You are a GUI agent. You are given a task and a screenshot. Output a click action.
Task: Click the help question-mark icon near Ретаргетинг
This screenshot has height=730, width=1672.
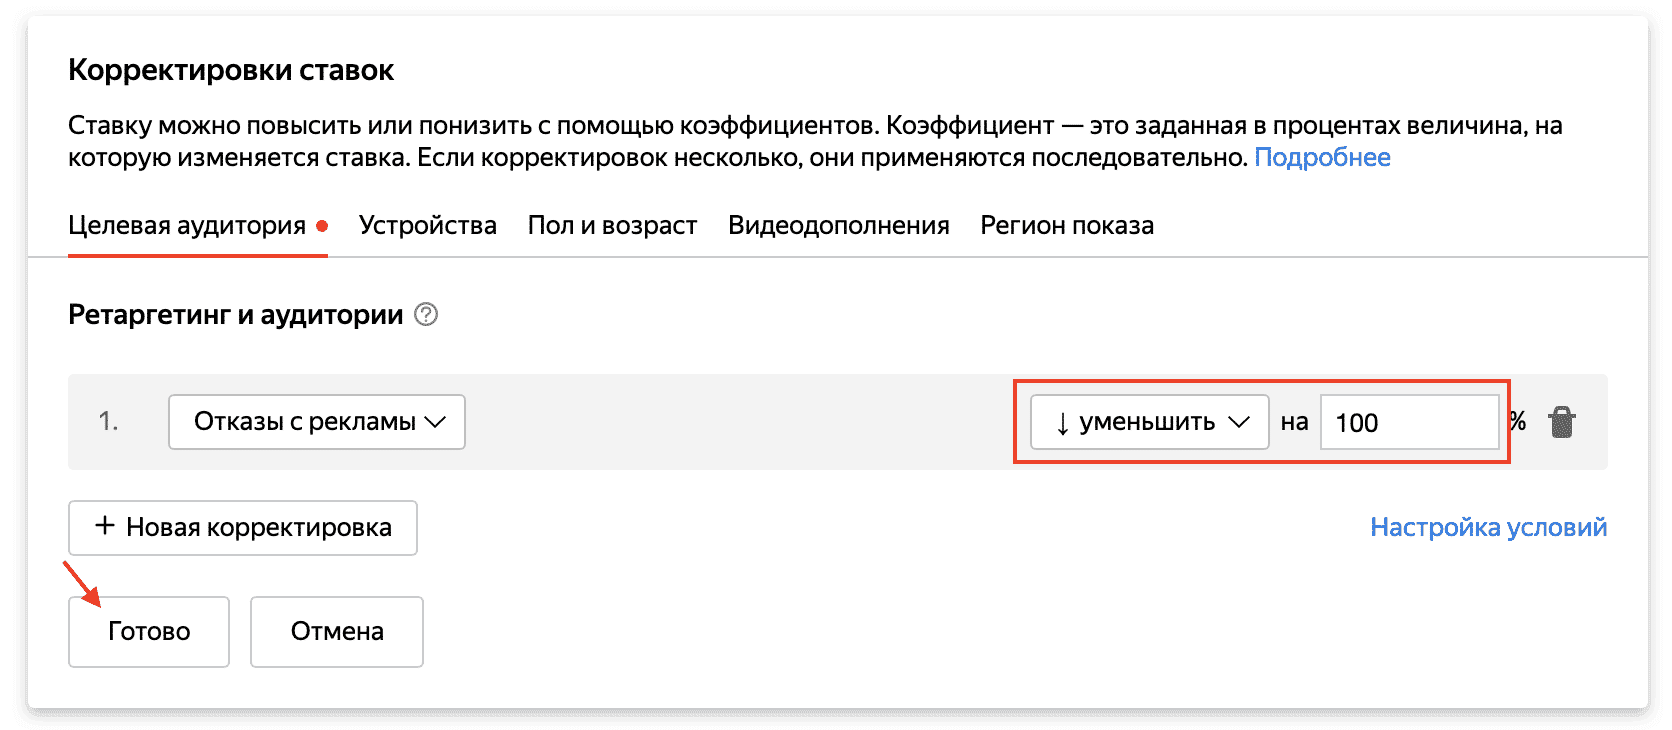point(426,315)
